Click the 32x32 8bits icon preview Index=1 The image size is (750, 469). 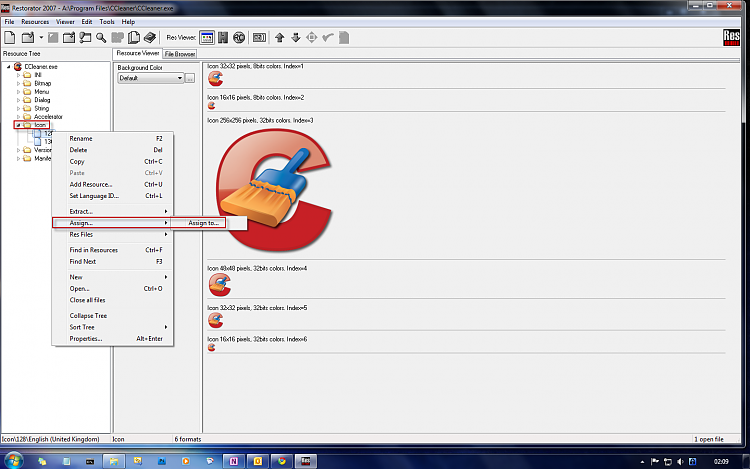point(216,78)
